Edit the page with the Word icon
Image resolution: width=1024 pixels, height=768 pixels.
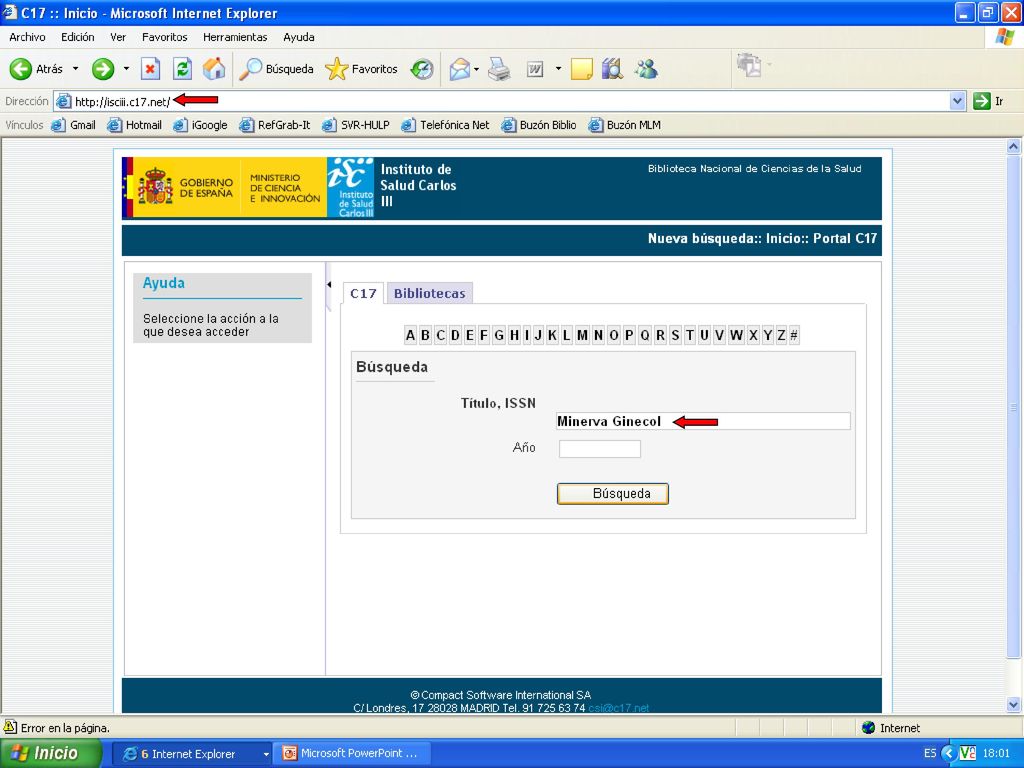pyautogui.click(x=535, y=69)
